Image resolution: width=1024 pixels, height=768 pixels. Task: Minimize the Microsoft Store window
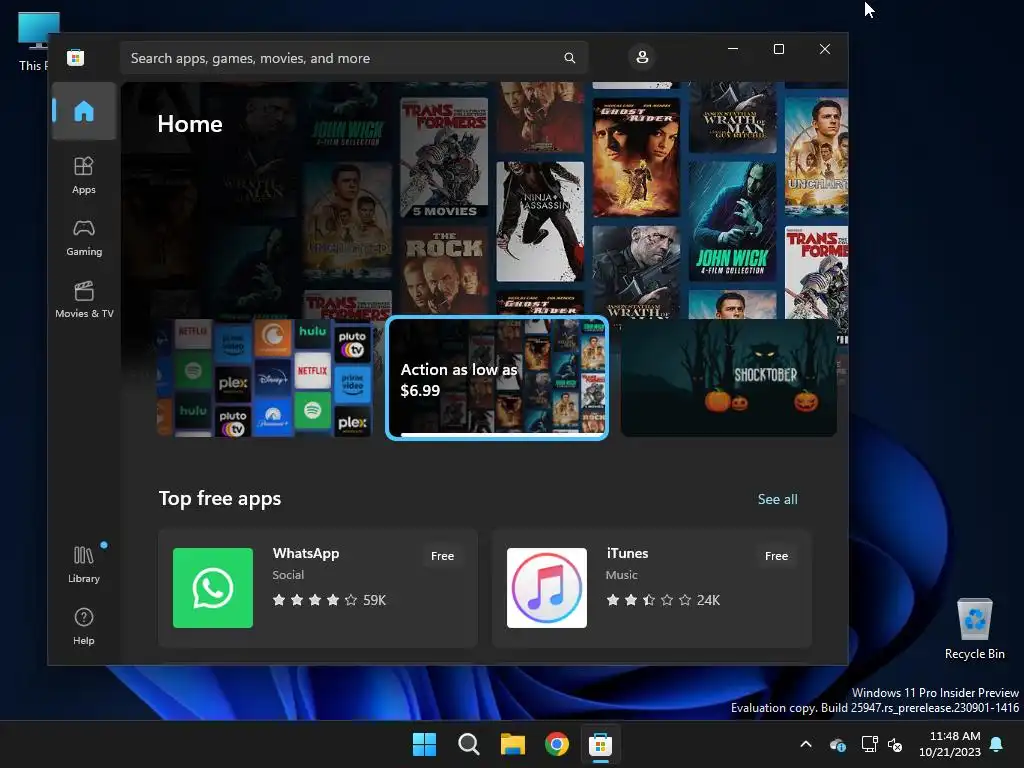click(x=733, y=49)
